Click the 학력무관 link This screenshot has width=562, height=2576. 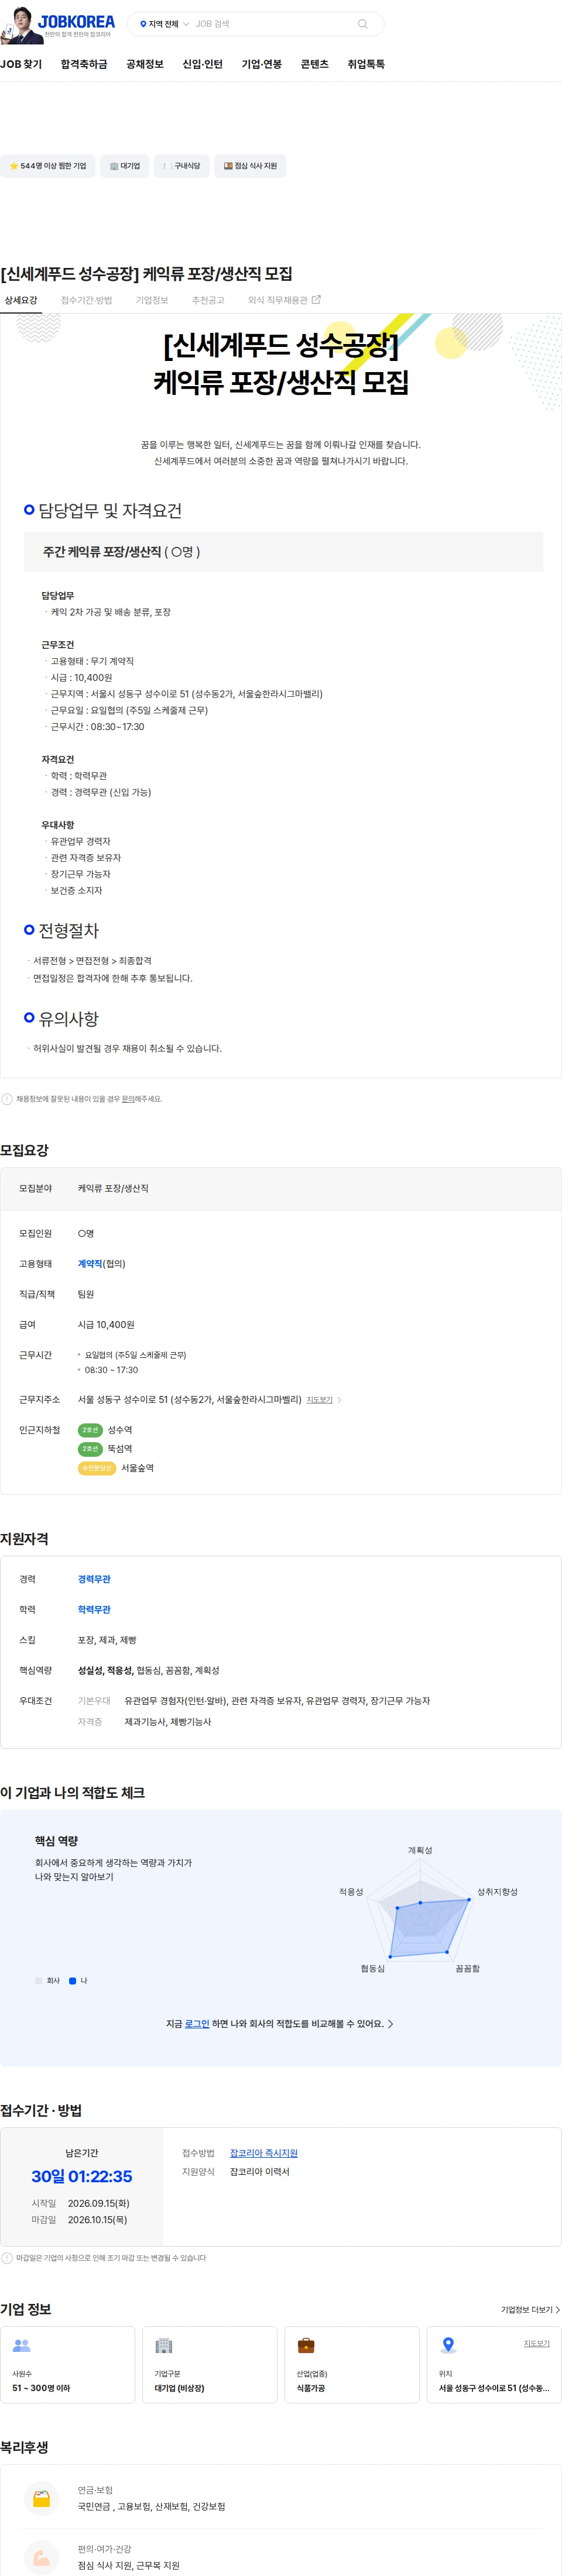pos(94,1610)
